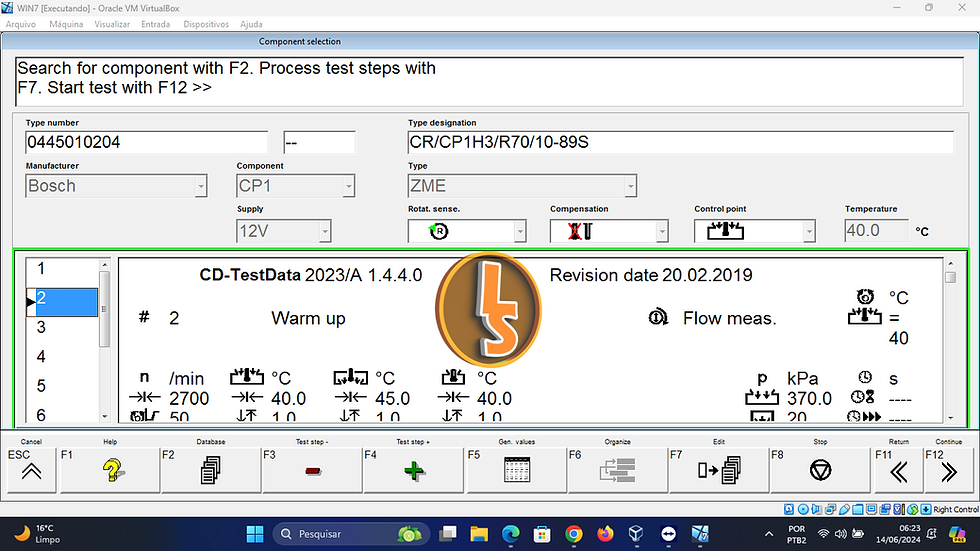Open Copilot icon in the system tray
Viewport: 980px width, 551px height.
(957, 534)
